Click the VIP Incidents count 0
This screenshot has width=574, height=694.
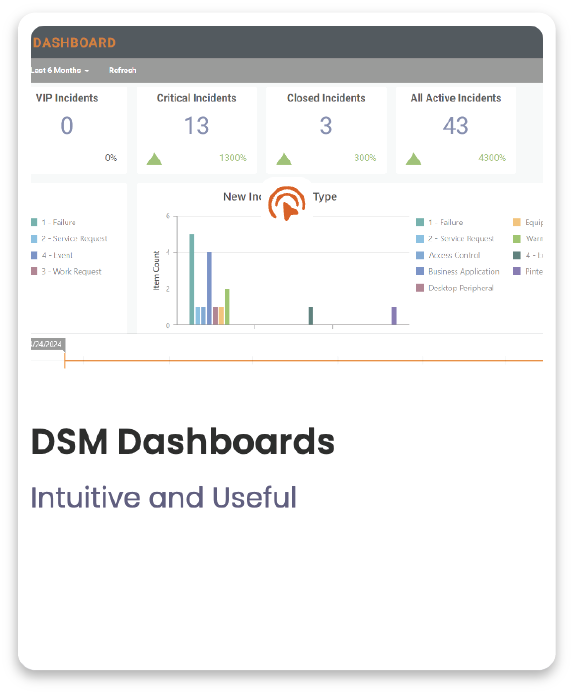(67, 126)
